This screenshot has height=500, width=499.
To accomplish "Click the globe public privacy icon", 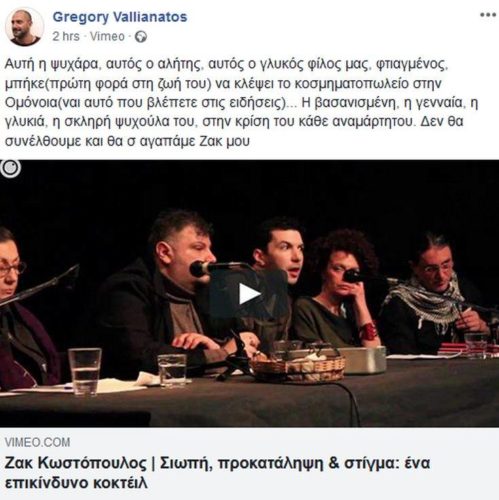I will 141,37.
